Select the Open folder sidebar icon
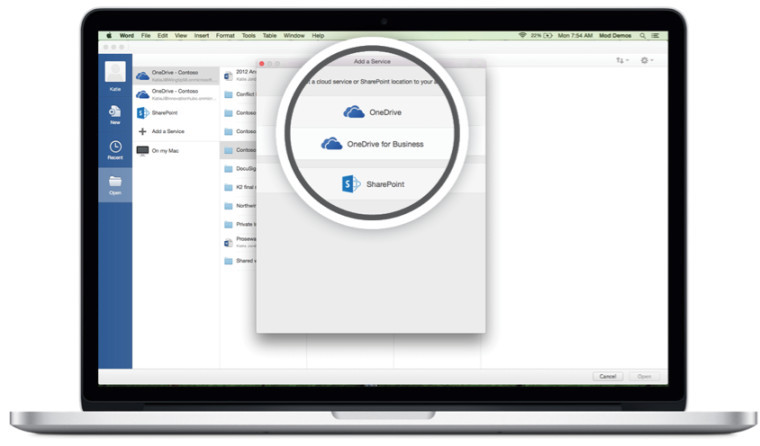Screen dimensions: 760x446 tap(115, 185)
